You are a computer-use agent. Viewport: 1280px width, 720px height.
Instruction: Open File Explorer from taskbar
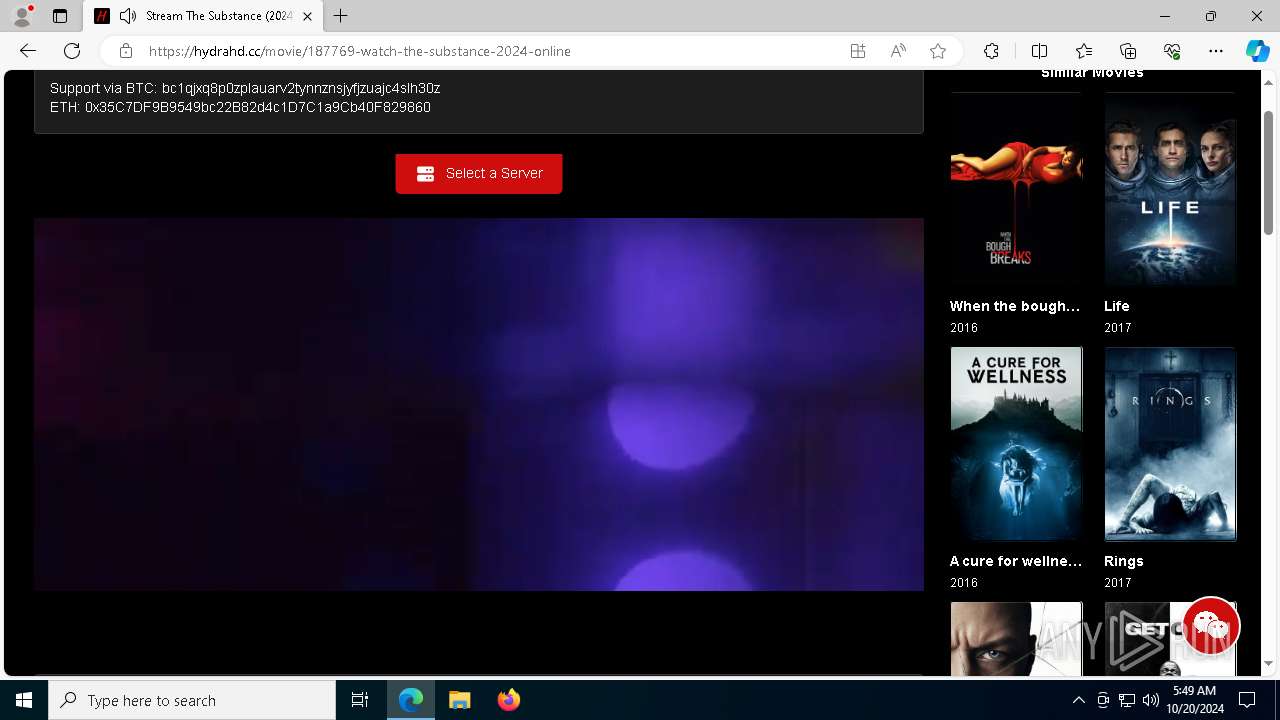pyautogui.click(x=459, y=700)
